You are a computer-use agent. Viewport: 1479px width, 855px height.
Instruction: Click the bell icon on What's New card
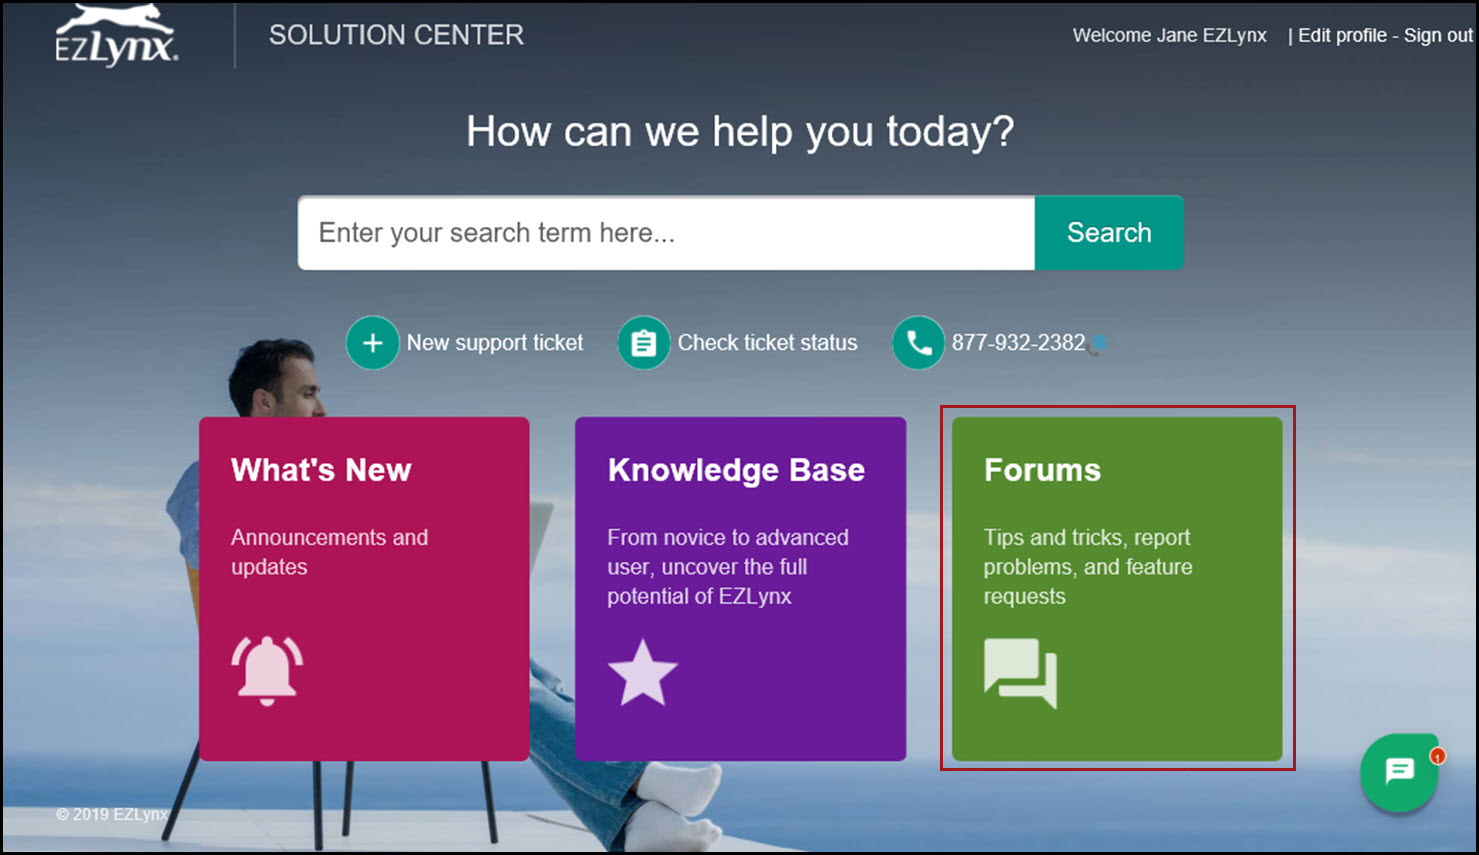[x=267, y=670]
